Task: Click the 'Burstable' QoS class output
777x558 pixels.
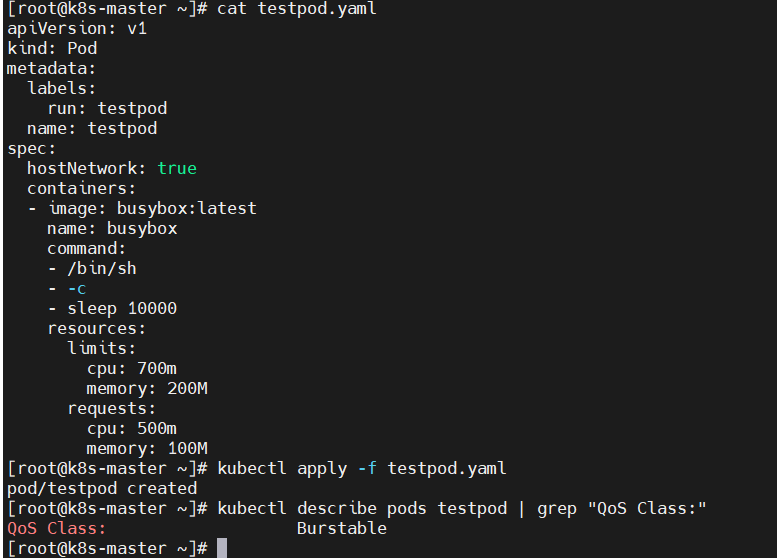Action: (x=341, y=528)
